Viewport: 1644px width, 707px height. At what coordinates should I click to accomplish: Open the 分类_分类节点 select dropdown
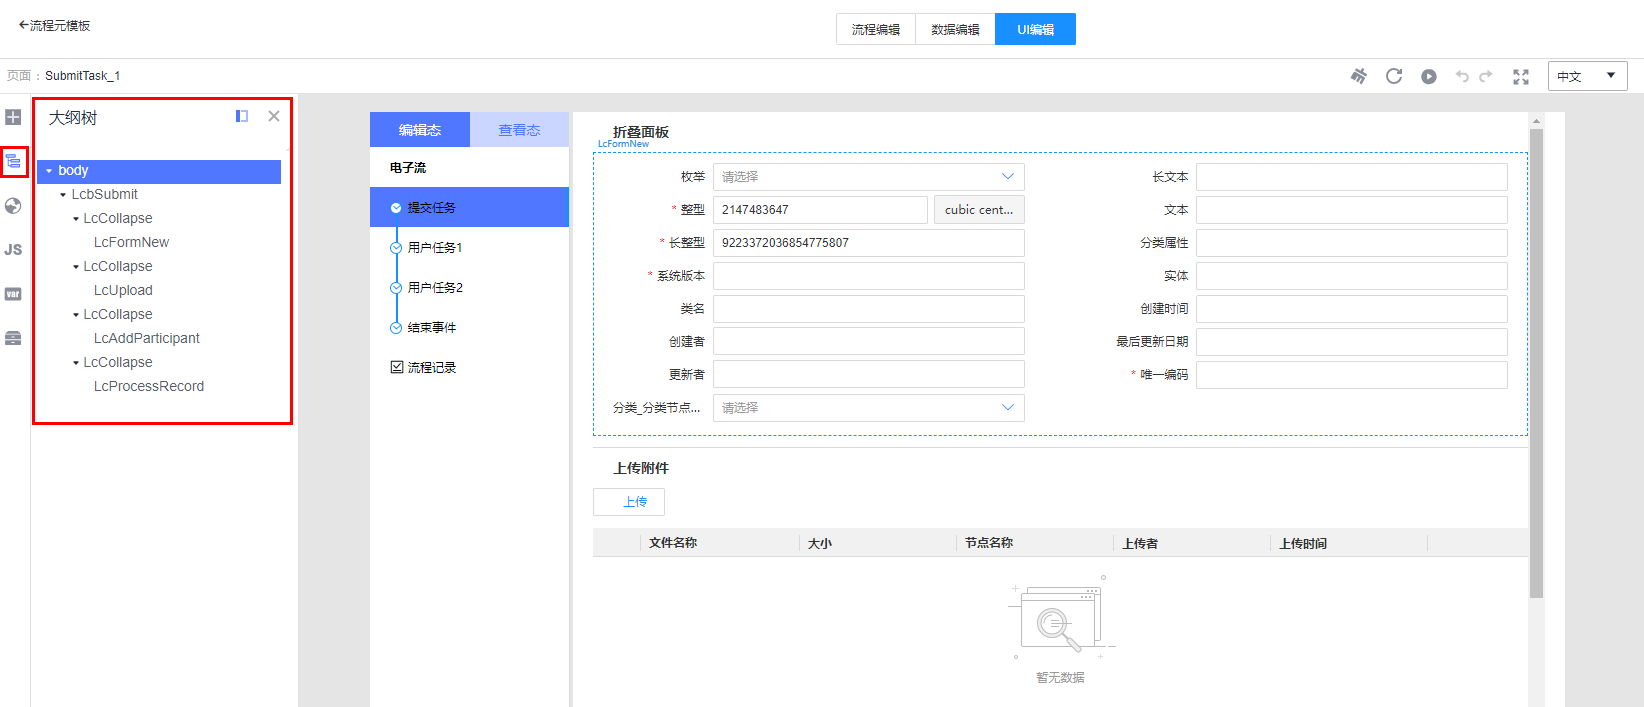(x=868, y=408)
